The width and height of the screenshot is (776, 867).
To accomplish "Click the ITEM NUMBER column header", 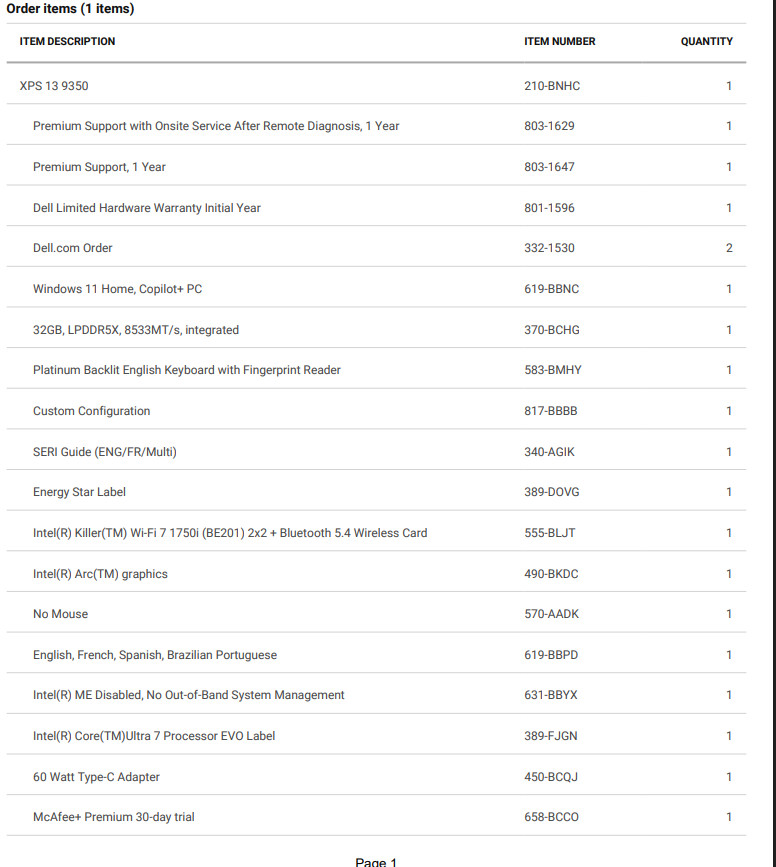I will [x=560, y=41].
